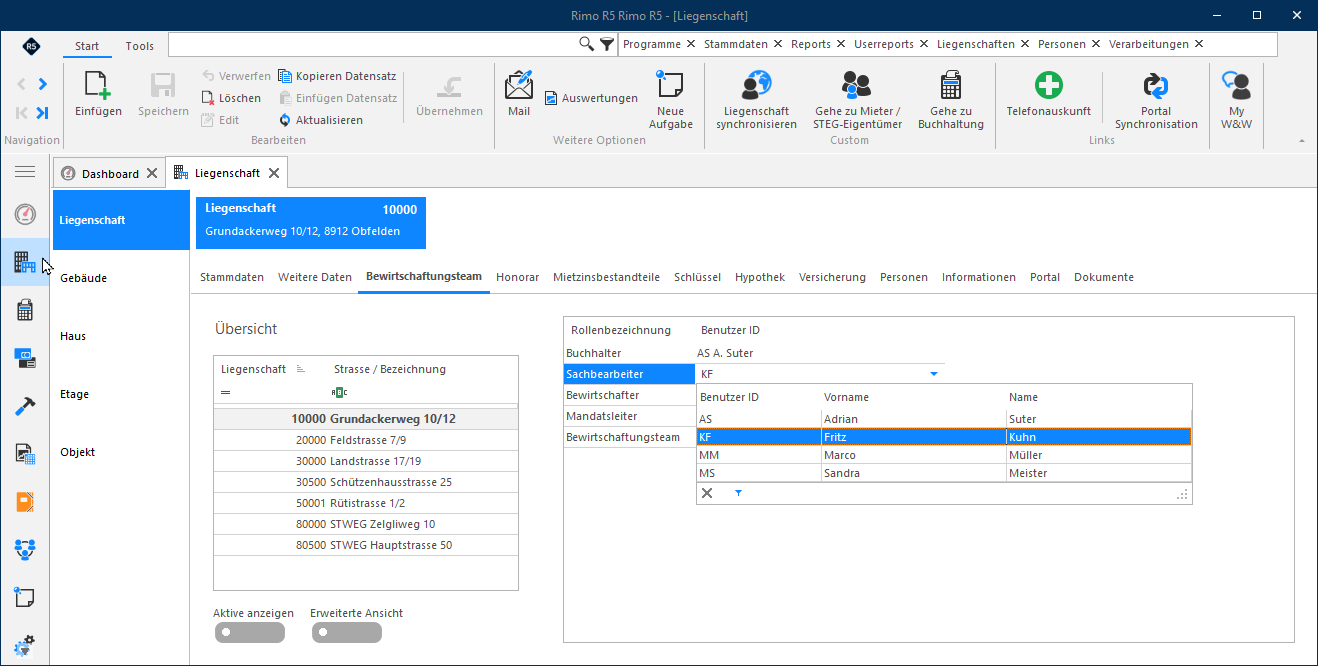Navigate to next record arrow
Viewport: 1318px width, 666px height.
(x=43, y=84)
